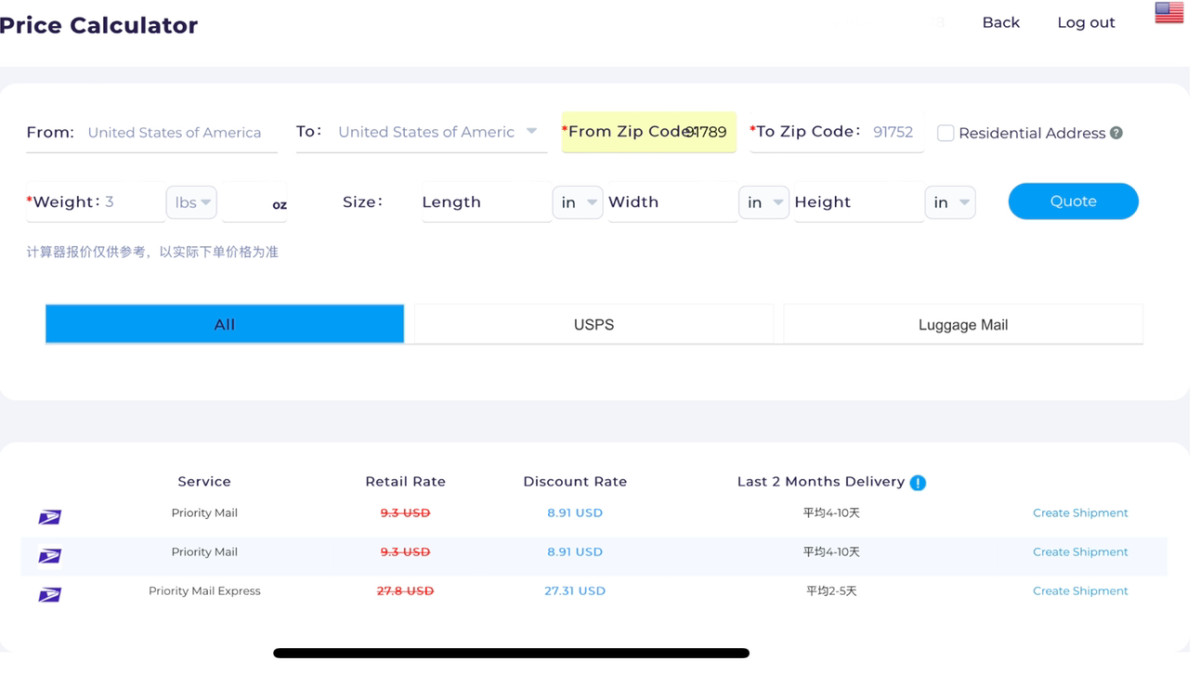Click the Back link in header
This screenshot has width=1200, height=674.
point(1000,22)
